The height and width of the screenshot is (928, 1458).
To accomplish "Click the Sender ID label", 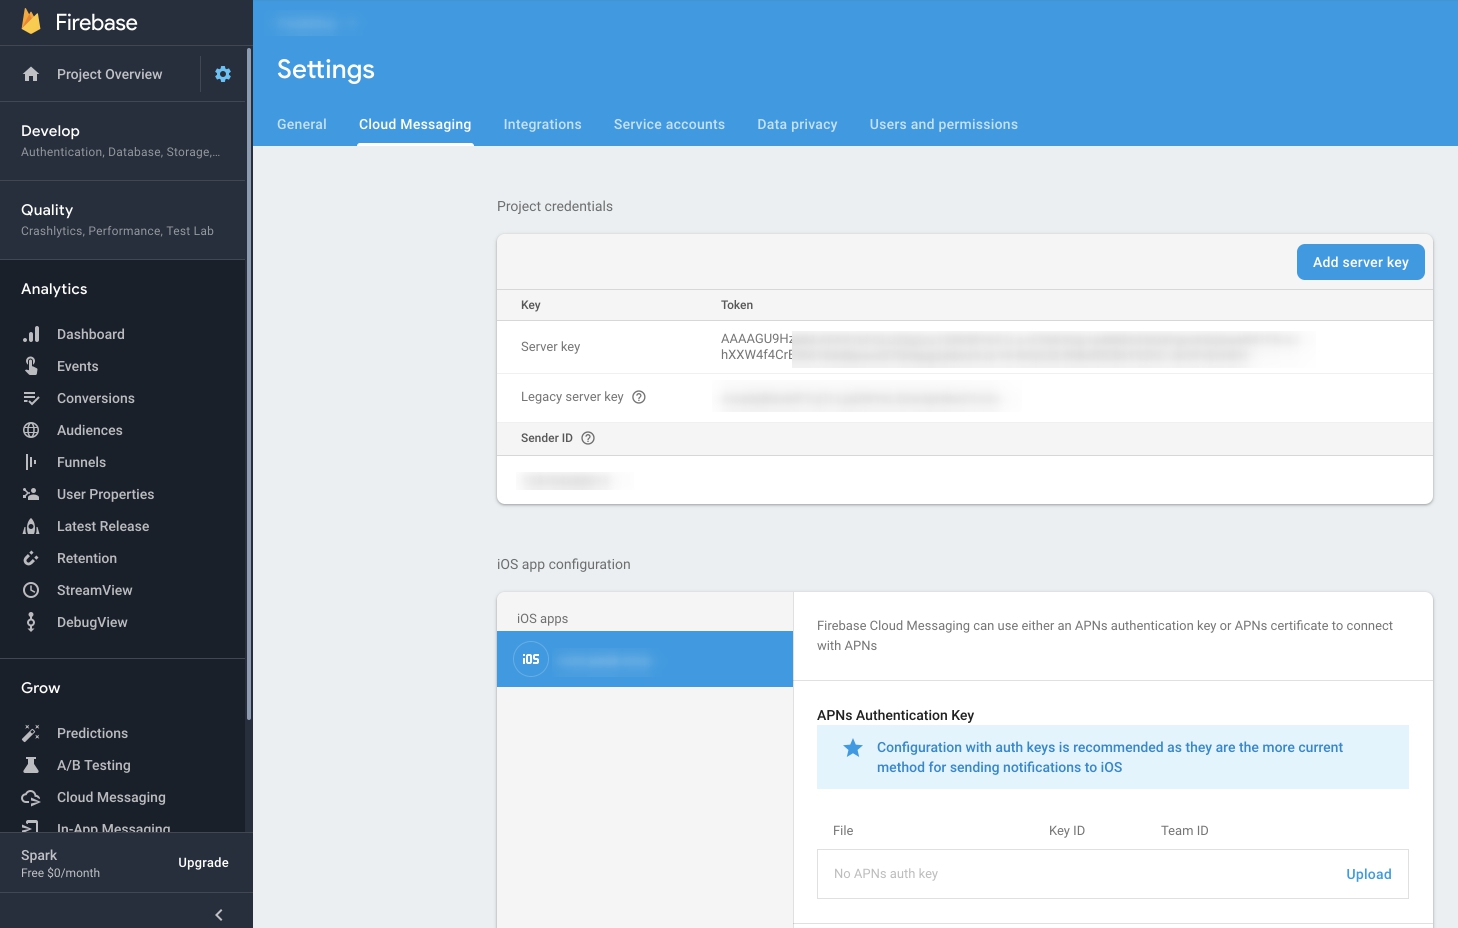I will point(547,438).
